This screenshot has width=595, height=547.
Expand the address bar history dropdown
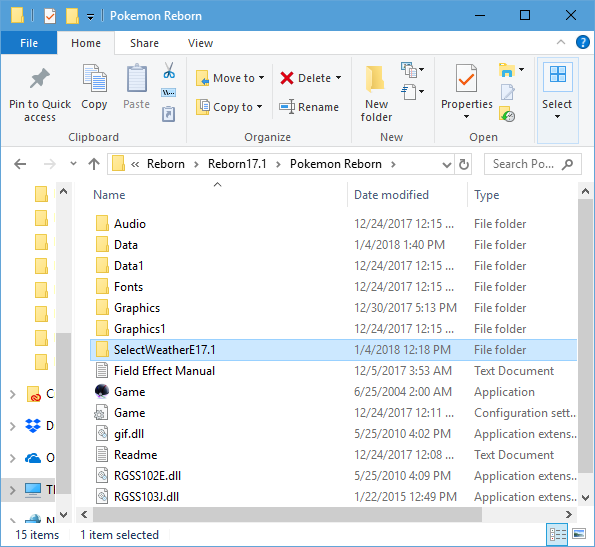click(x=447, y=164)
